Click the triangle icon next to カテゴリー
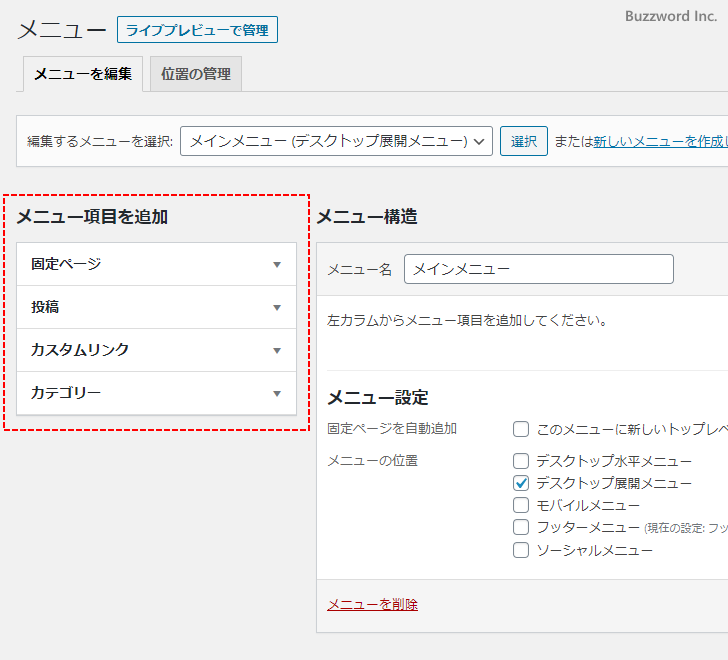 click(x=277, y=394)
